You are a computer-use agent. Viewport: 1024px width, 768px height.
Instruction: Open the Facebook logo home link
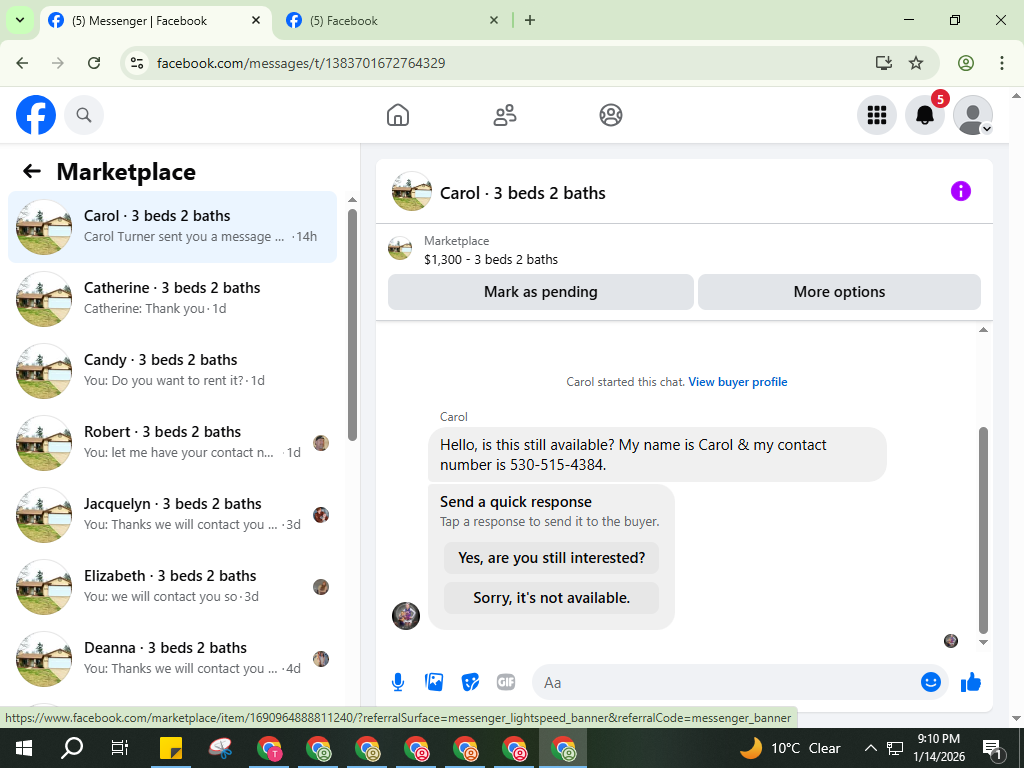coord(36,115)
